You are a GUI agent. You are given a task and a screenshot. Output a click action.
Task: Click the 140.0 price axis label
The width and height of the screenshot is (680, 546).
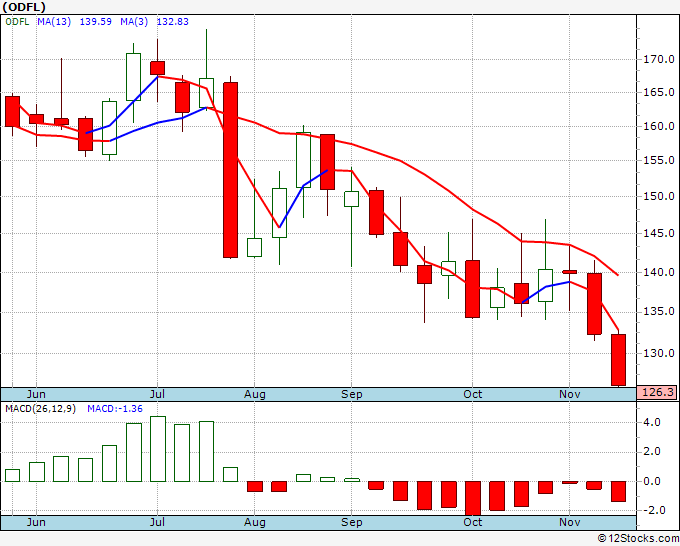658,272
